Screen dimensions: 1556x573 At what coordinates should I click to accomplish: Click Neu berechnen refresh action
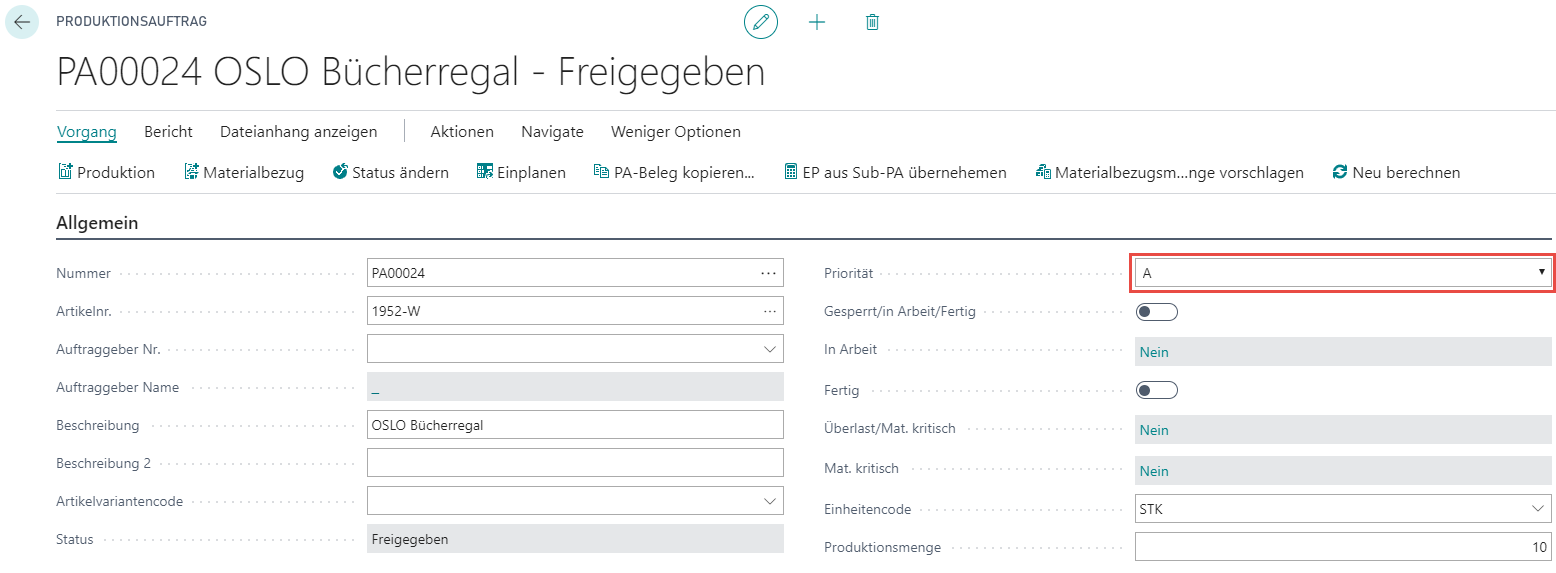click(1396, 172)
